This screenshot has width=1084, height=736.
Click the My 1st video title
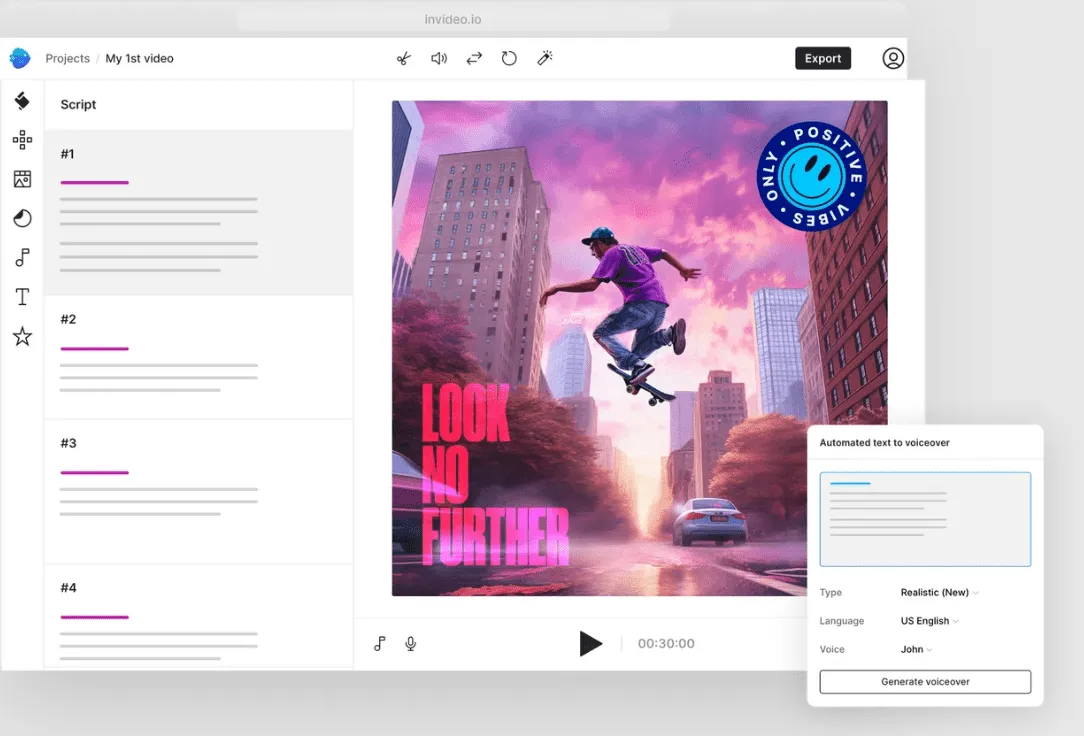point(140,59)
